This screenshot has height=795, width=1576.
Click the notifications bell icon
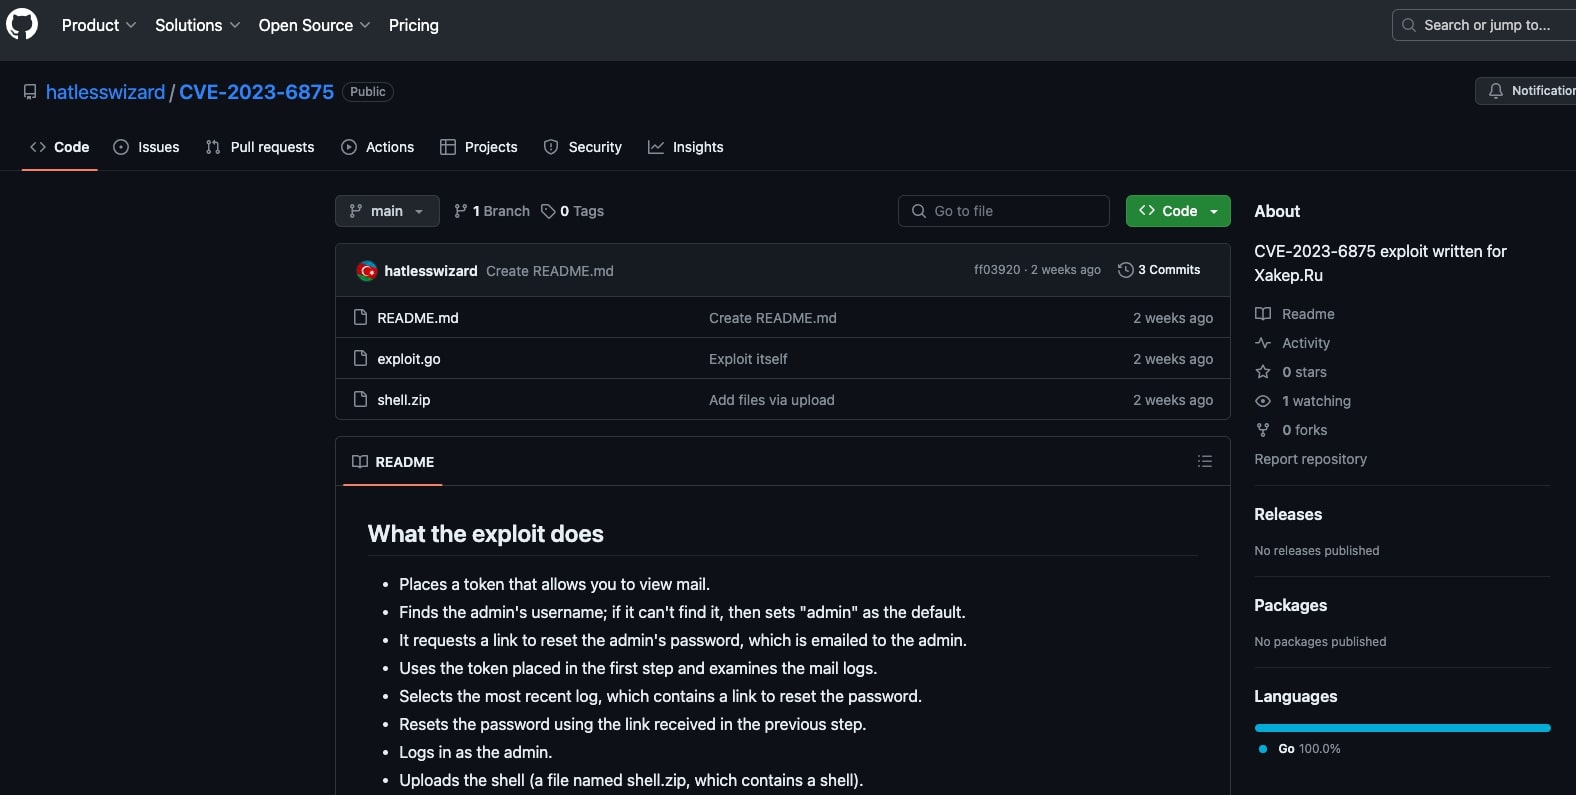[1495, 91]
